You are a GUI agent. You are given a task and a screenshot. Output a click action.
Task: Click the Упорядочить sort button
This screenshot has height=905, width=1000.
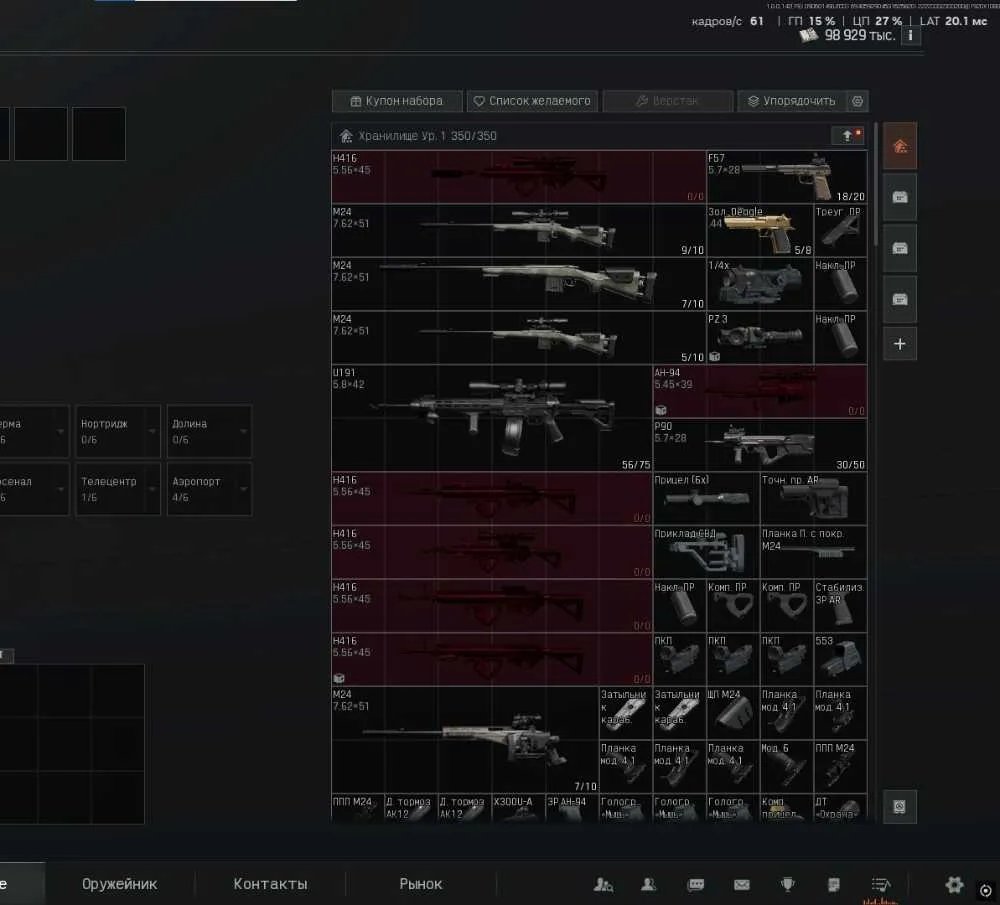pyautogui.click(x=792, y=101)
